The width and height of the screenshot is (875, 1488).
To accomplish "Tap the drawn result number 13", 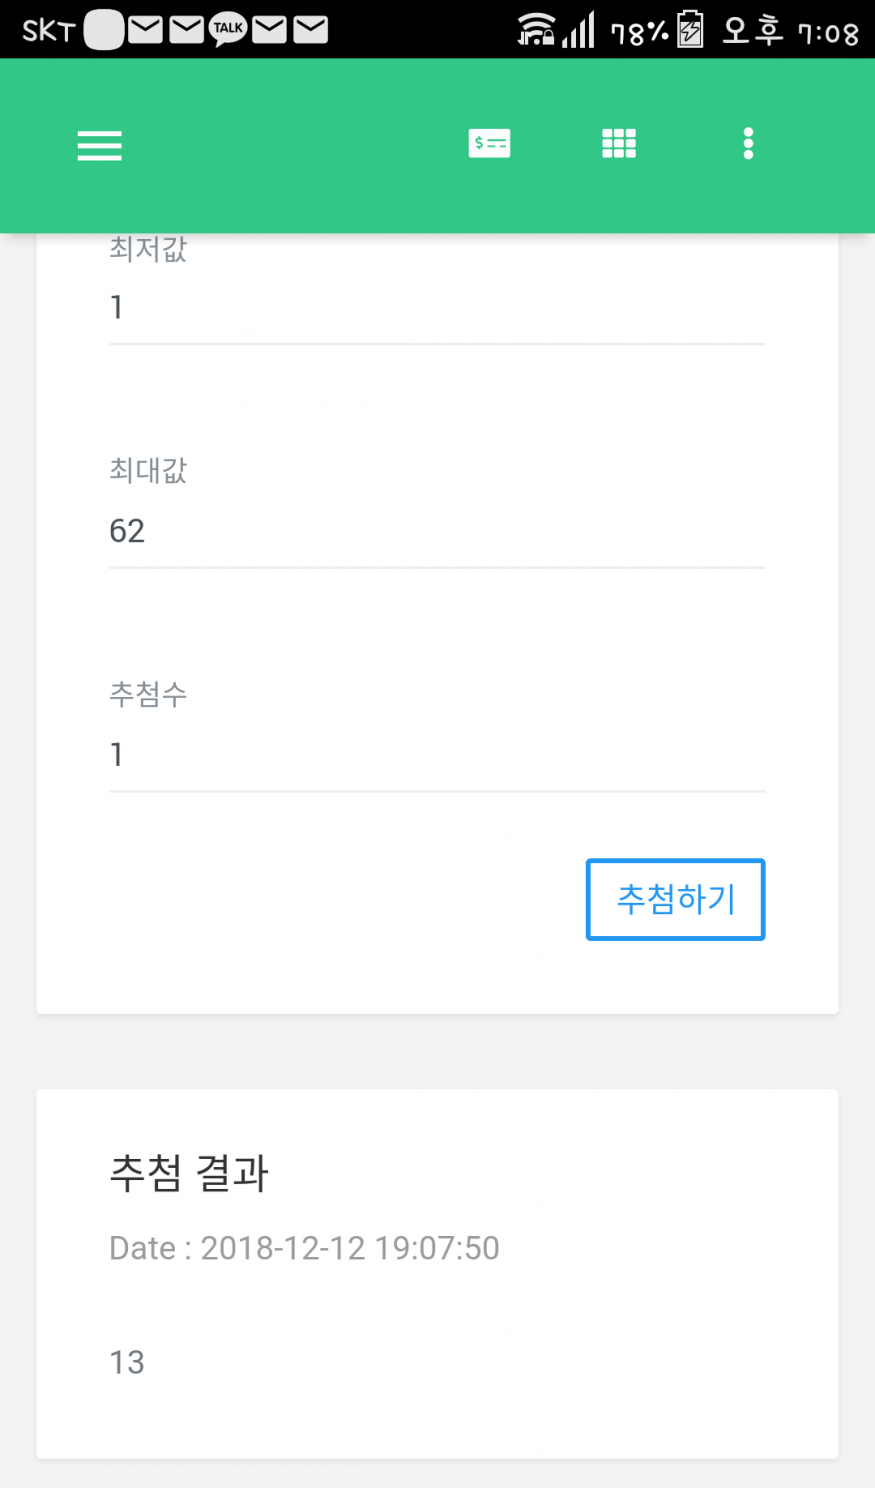I will coord(127,1362).
